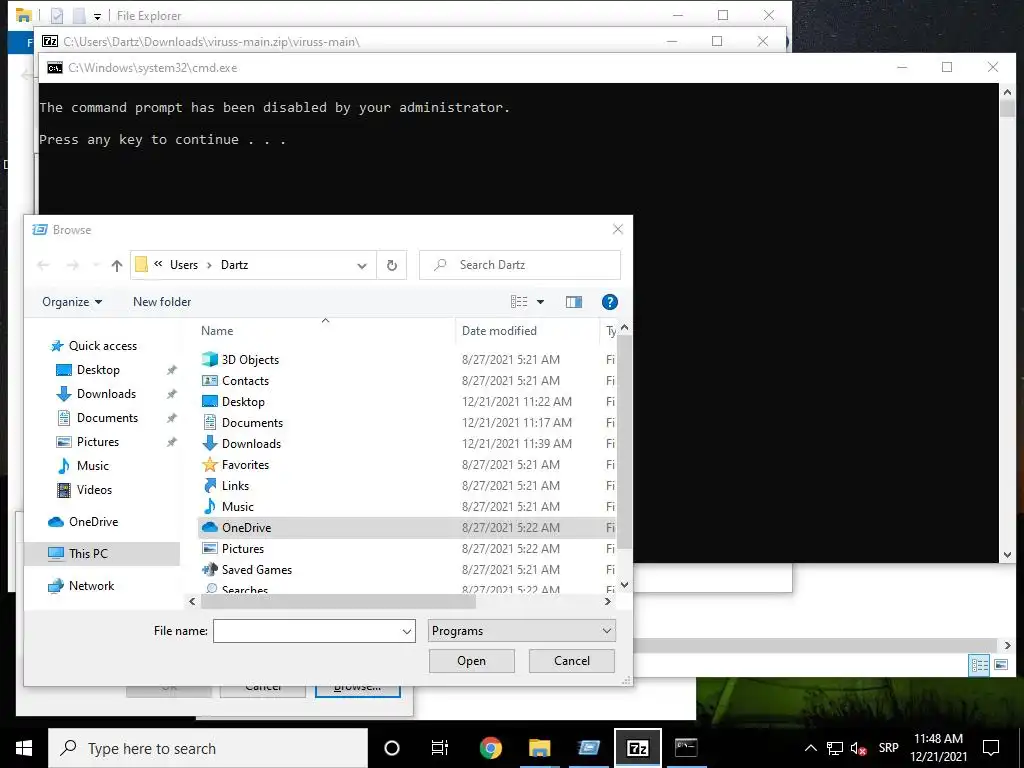
Task: Switch to Command Prompt taskbar icon
Action: (x=686, y=748)
